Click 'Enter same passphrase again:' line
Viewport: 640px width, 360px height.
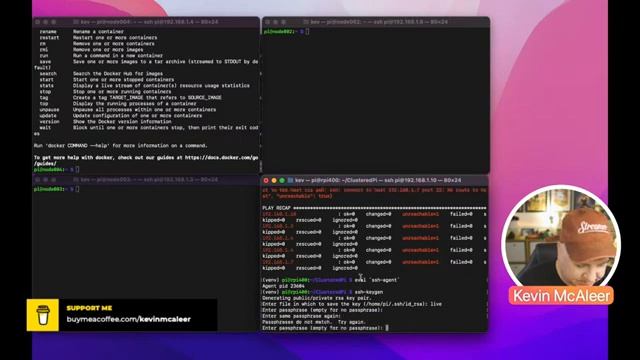[x=301, y=316]
